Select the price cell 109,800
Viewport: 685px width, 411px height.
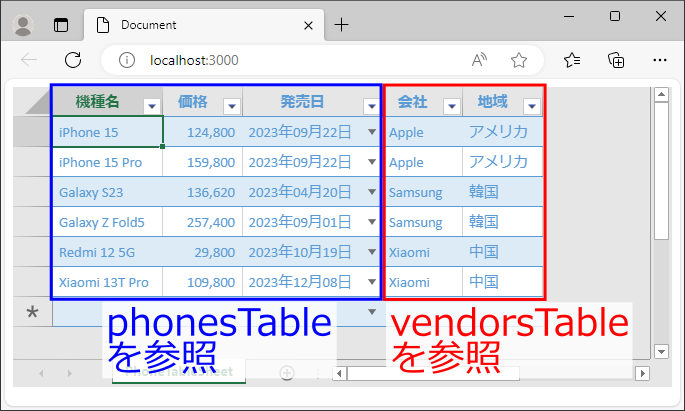(x=203, y=282)
